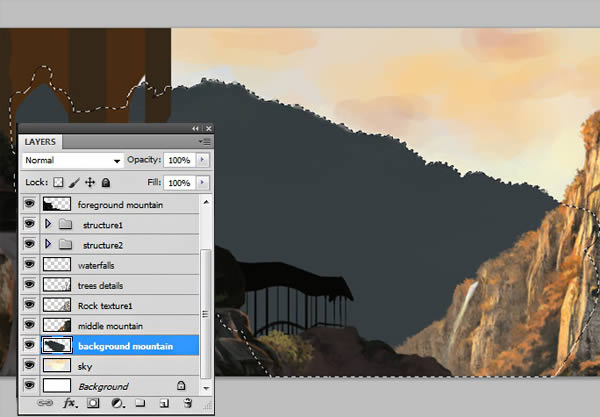Screen dimensions: 600x417
Task: Click the middle mountain layer thumbnail
Action: click(57, 325)
